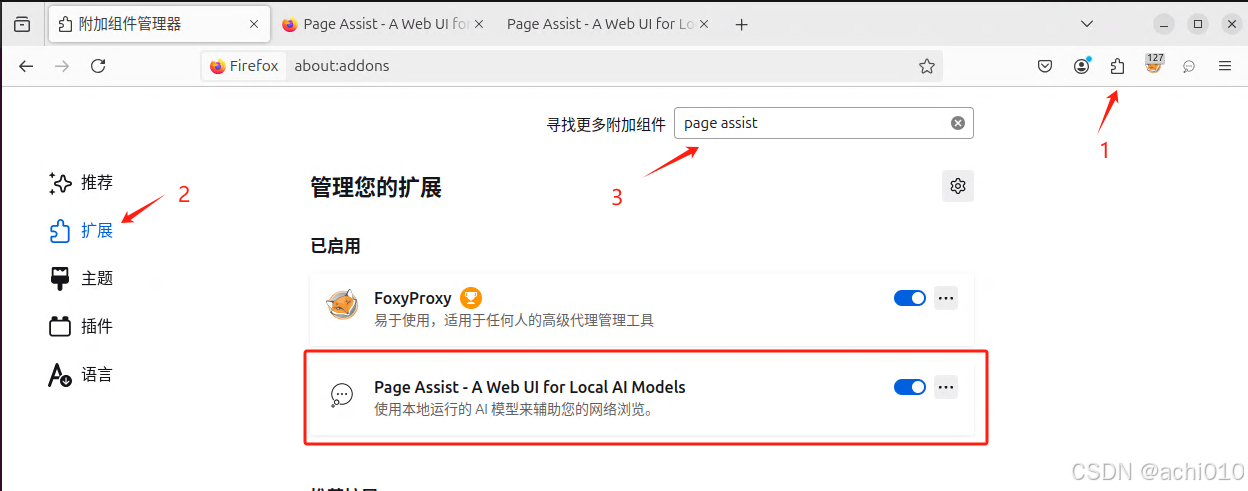Open a new browser tab
This screenshot has width=1248, height=491.
(741, 25)
